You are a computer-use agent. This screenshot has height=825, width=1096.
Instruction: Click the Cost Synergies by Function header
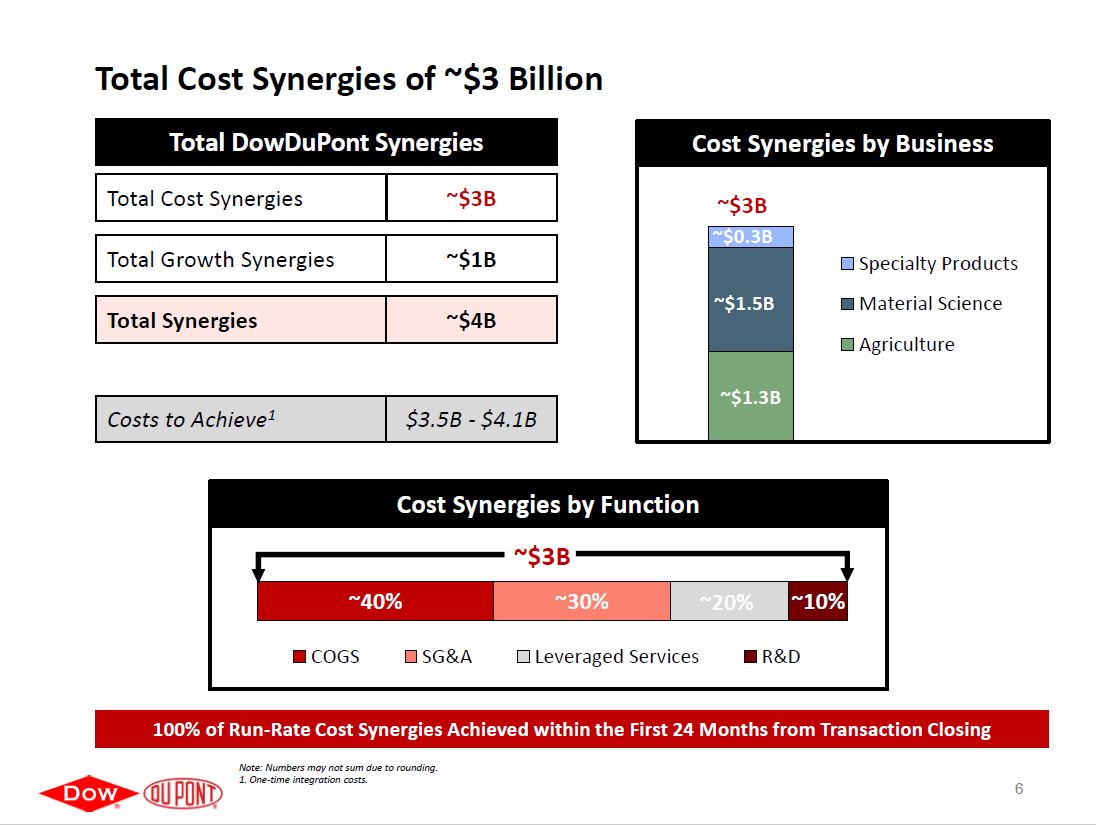pos(547,505)
